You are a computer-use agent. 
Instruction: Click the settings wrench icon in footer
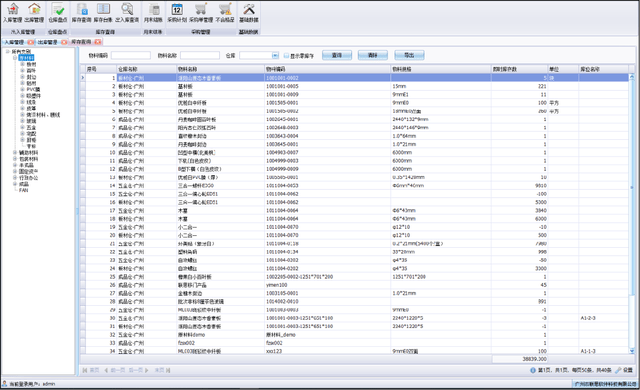[618, 370]
